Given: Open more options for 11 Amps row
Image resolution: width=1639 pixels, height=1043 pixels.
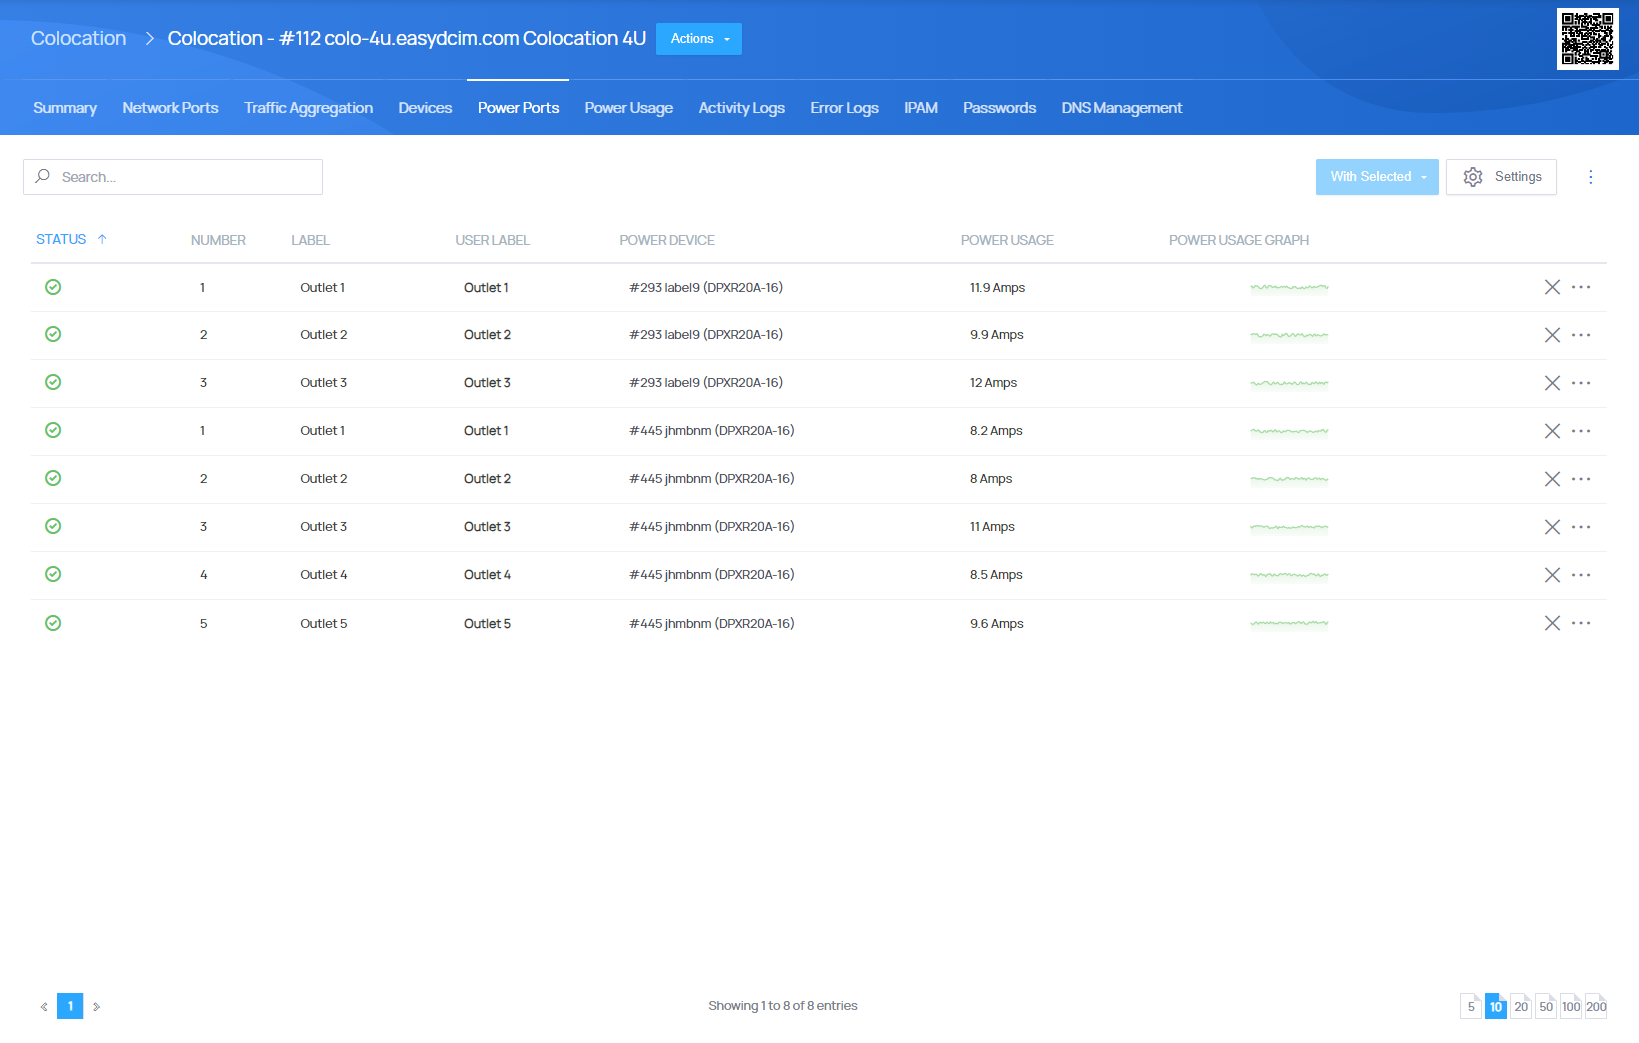Looking at the screenshot, I should point(1581,527).
